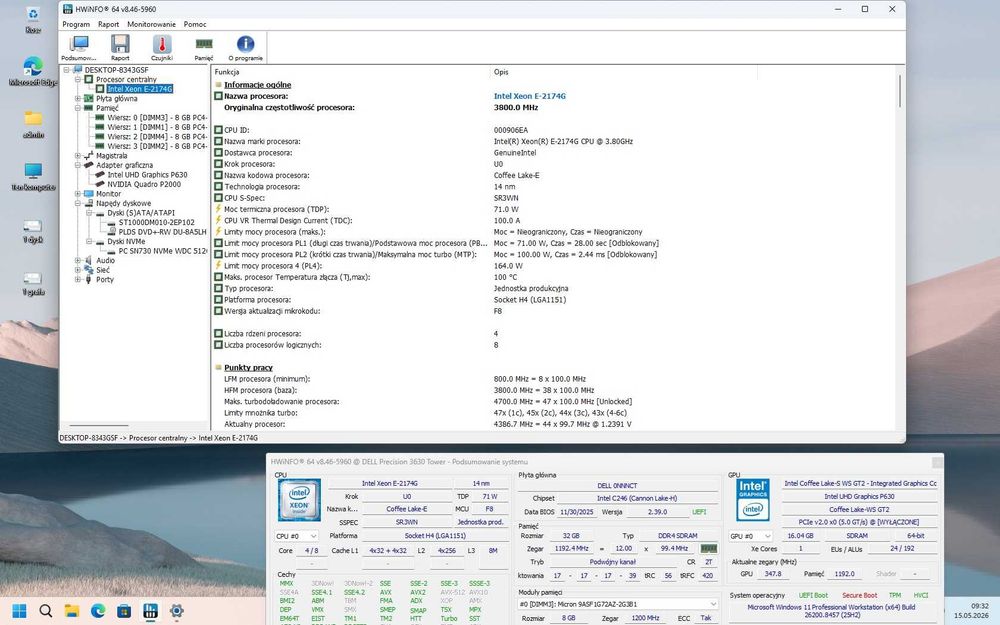Click the Pamięć RAM module toolbar icon
1000x625 pixels.
click(x=204, y=43)
